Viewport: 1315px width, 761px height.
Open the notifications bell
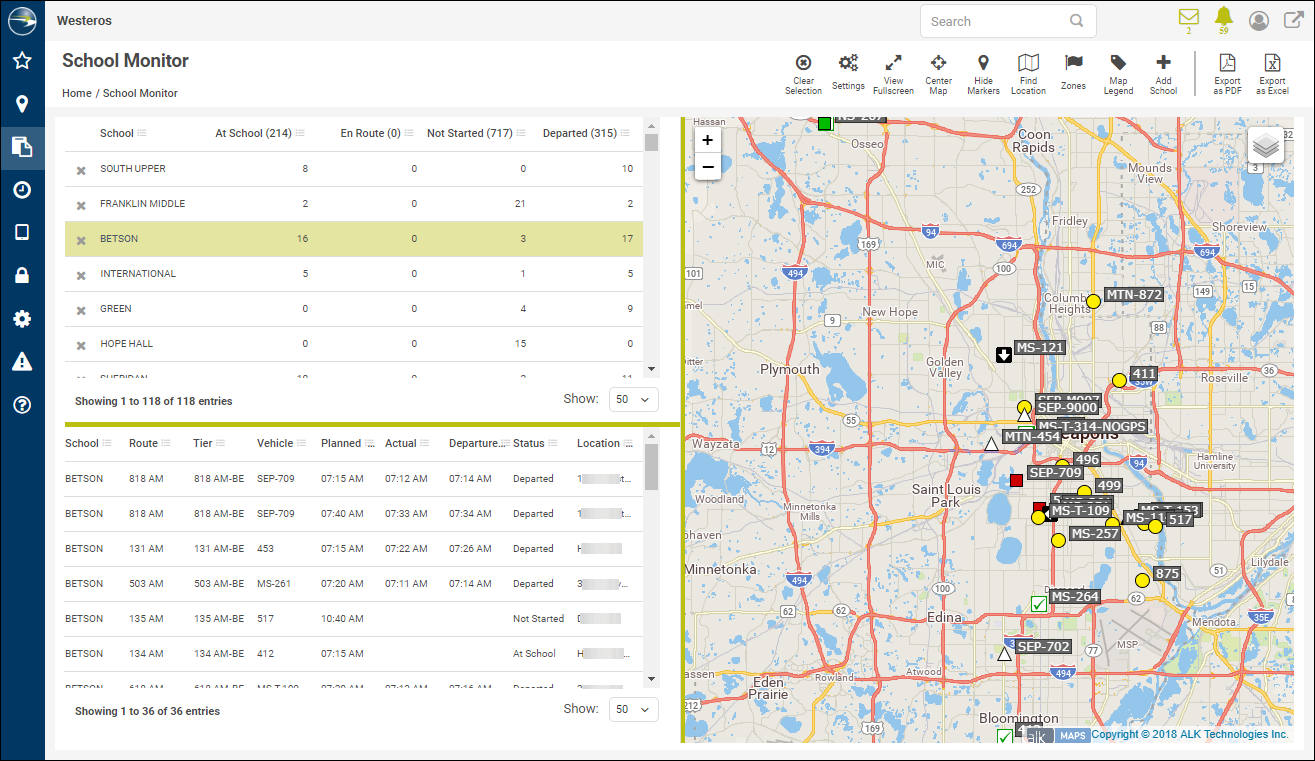point(1223,17)
